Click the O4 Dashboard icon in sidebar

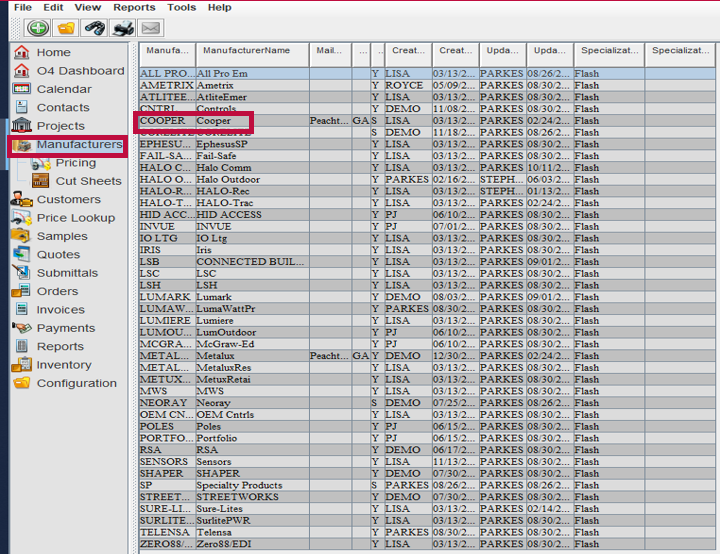pos(22,71)
